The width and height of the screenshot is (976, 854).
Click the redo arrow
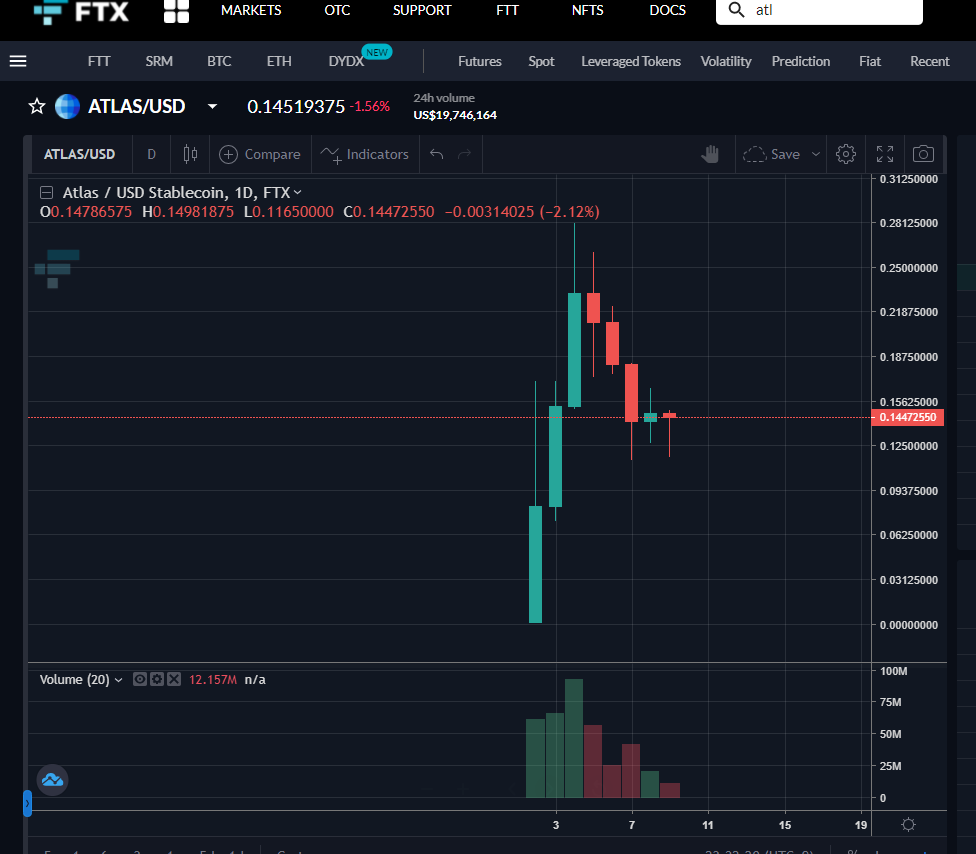tap(464, 154)
